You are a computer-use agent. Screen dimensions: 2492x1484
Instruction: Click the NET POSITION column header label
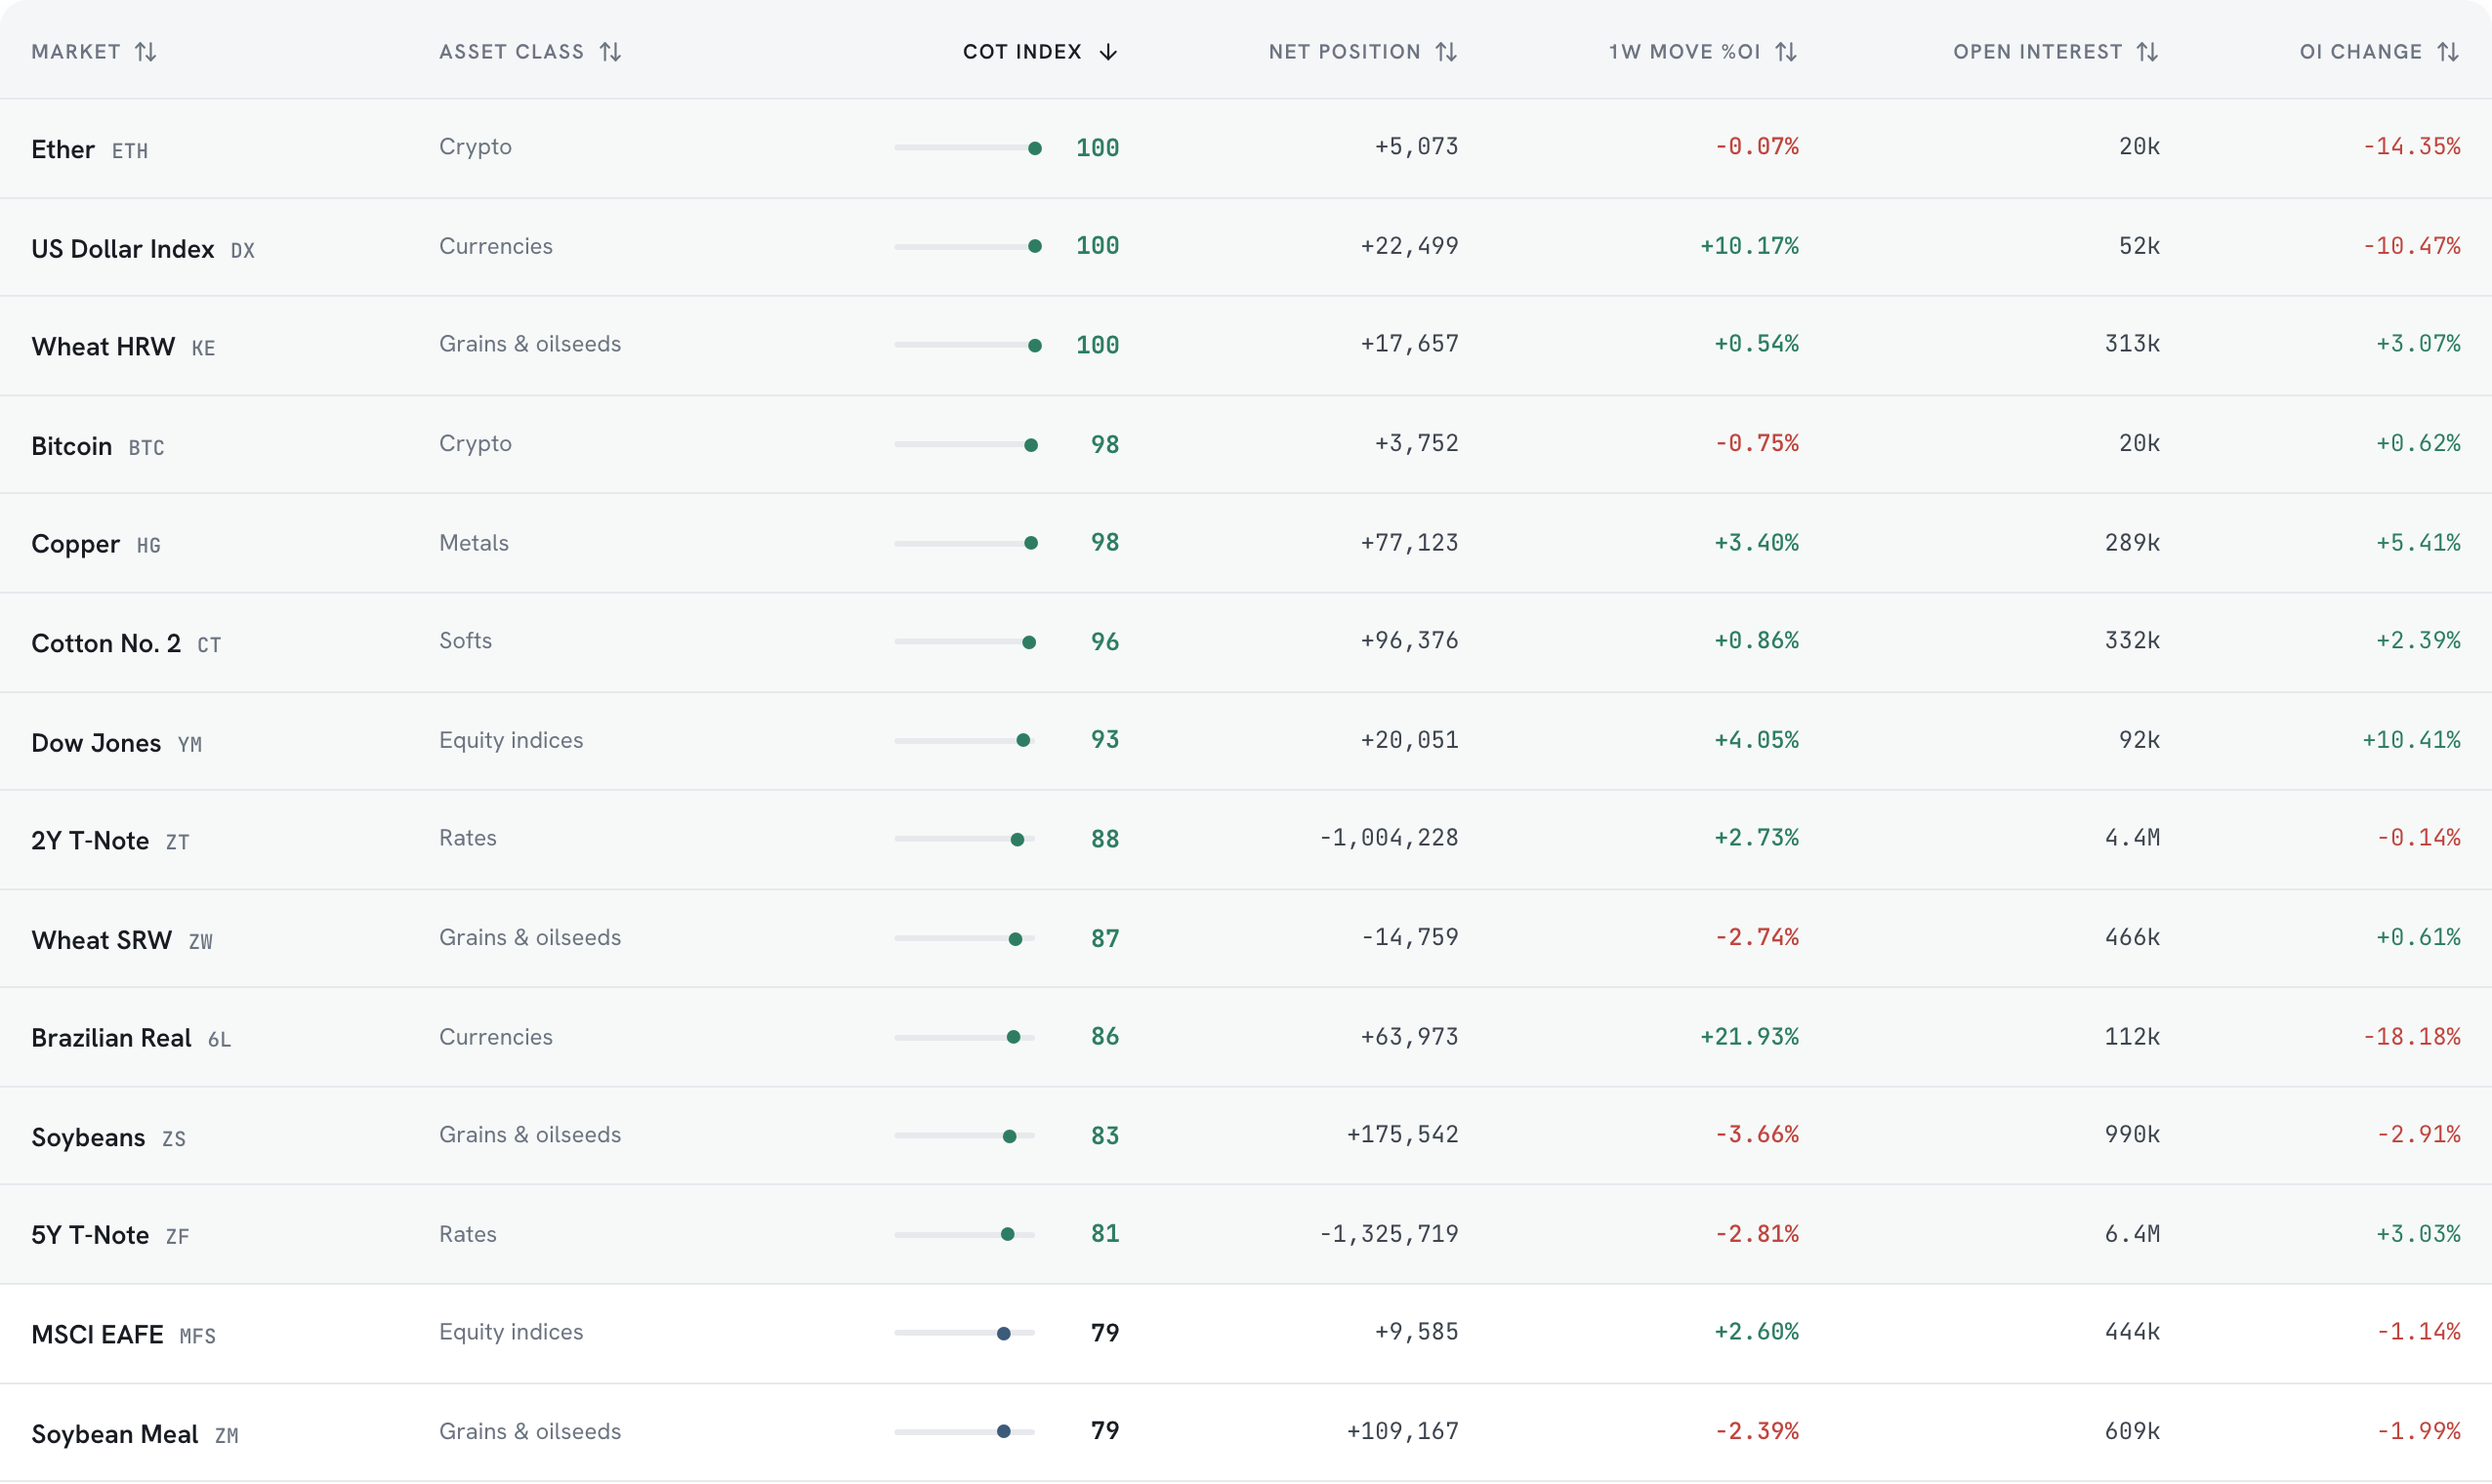1345,52
